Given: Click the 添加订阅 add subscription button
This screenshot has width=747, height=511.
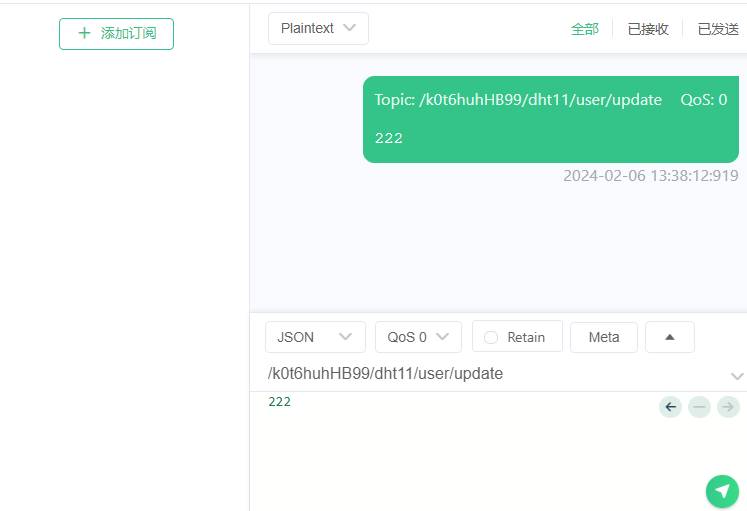Looking at the screenshot, I should [x=116, y=34].
